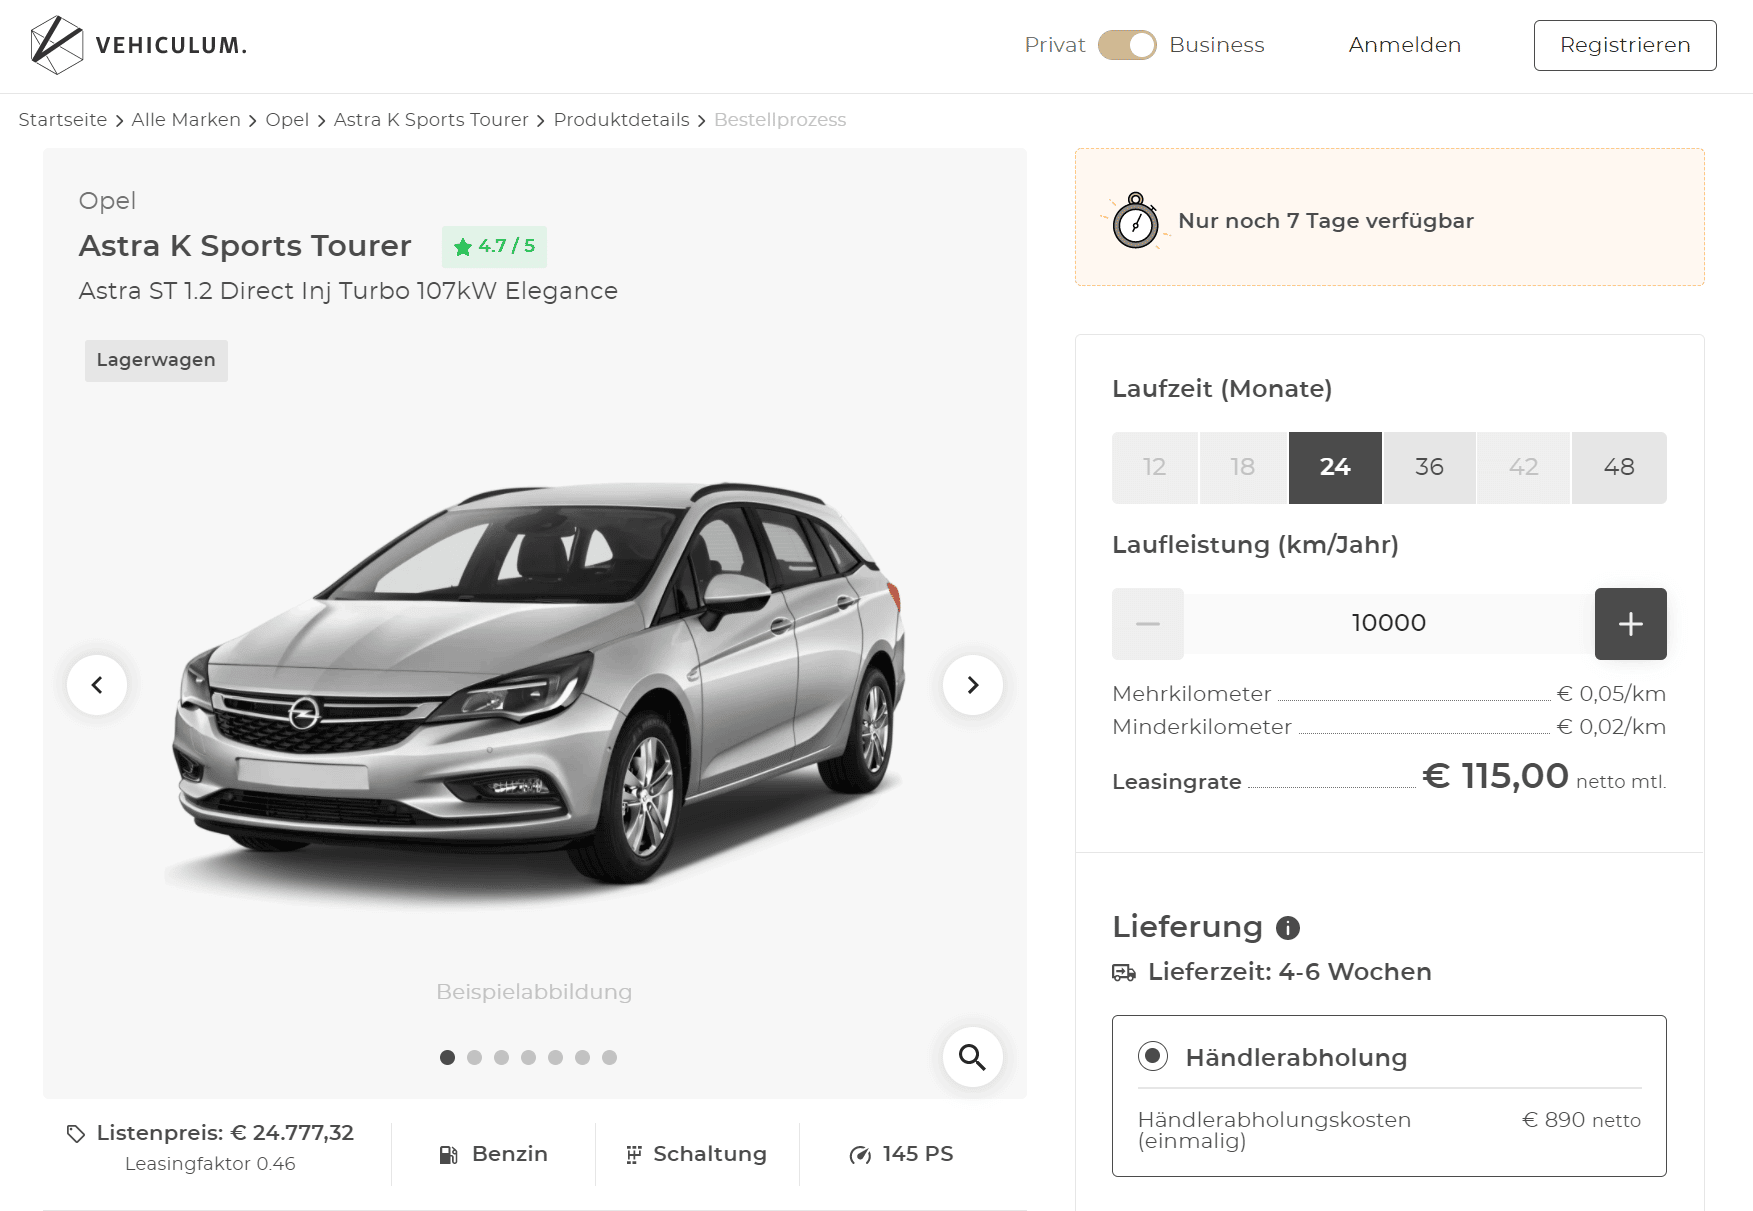The width and height of the screenshot is (1753, 1211).
Task: Select the 36 months term
Action: coord(1429,467)
